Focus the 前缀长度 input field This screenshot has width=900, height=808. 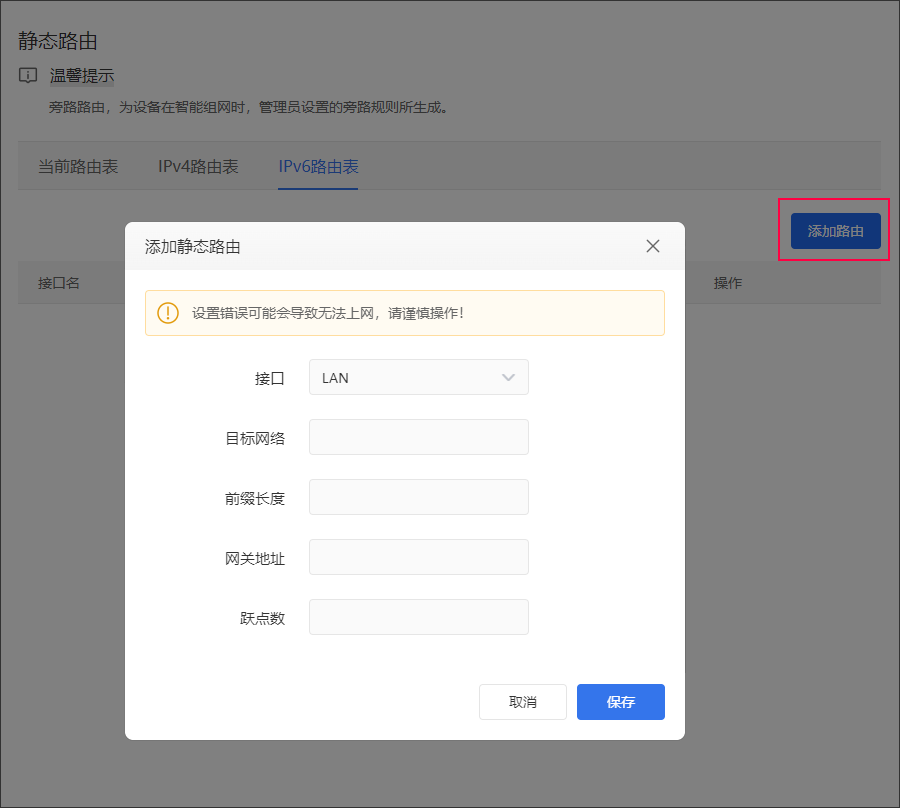[418, 497]
